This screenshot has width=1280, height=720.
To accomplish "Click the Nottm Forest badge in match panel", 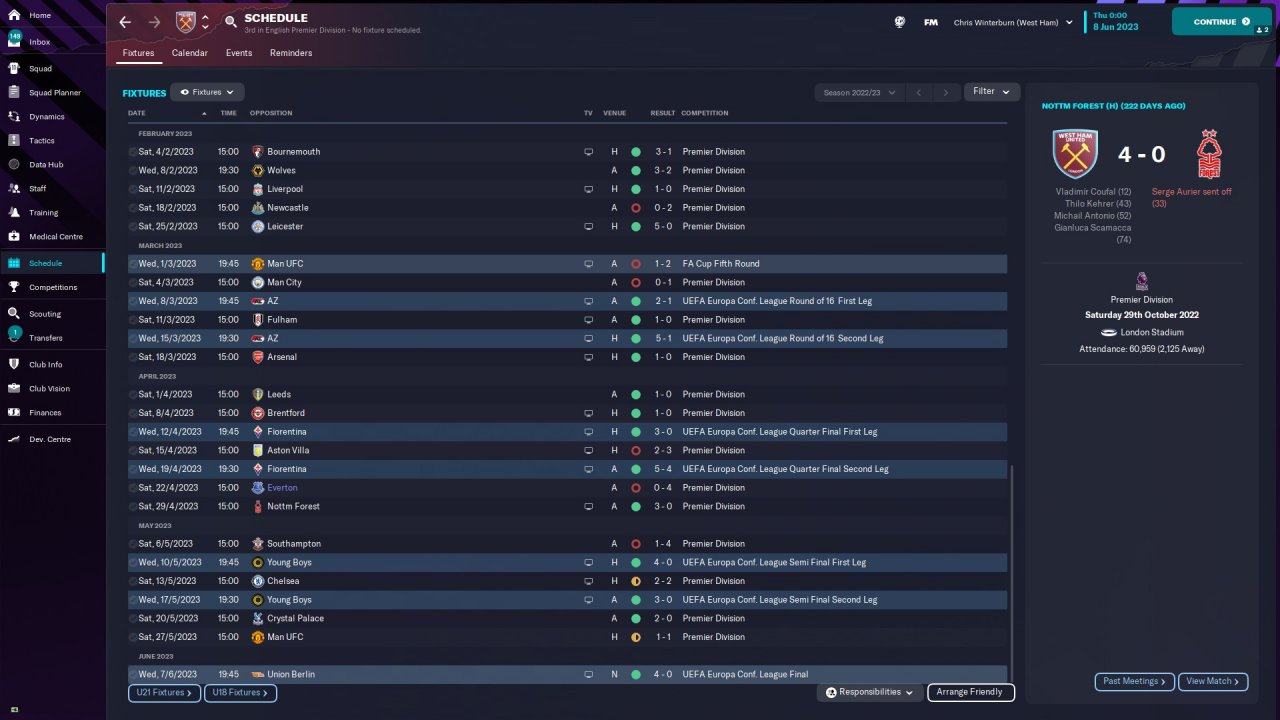I will 1210,154.
